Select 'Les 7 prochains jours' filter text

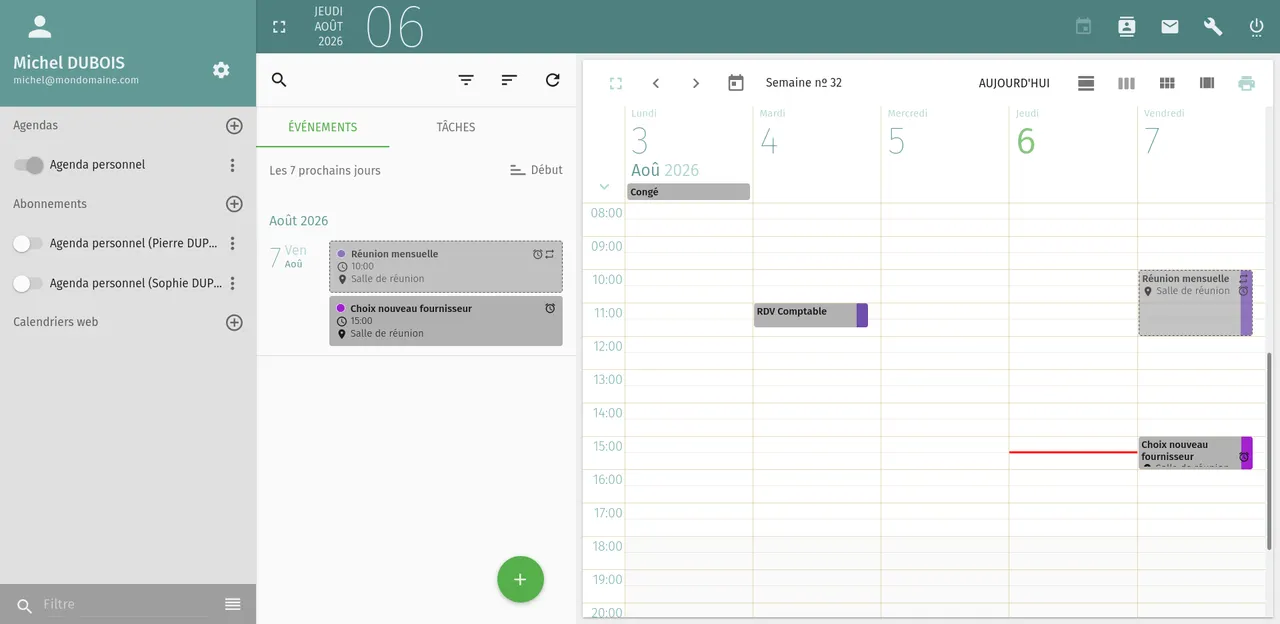pyautogui.click(x=325, y=171)
